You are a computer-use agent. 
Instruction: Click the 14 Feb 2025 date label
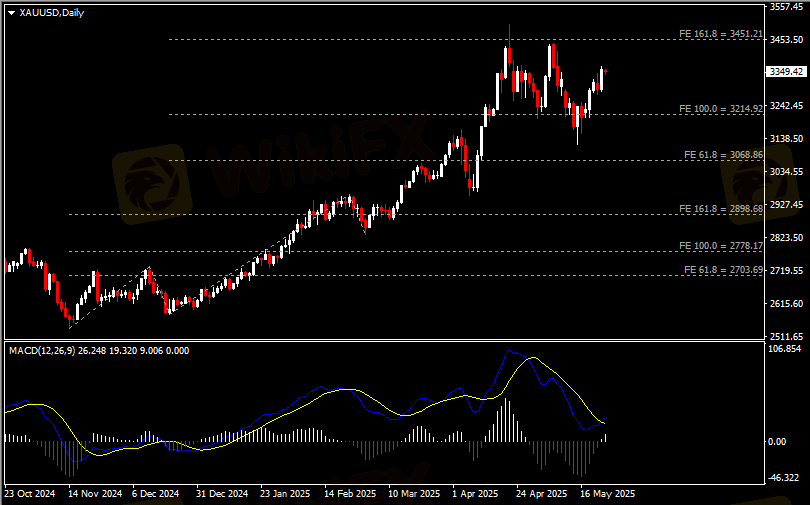350,494
